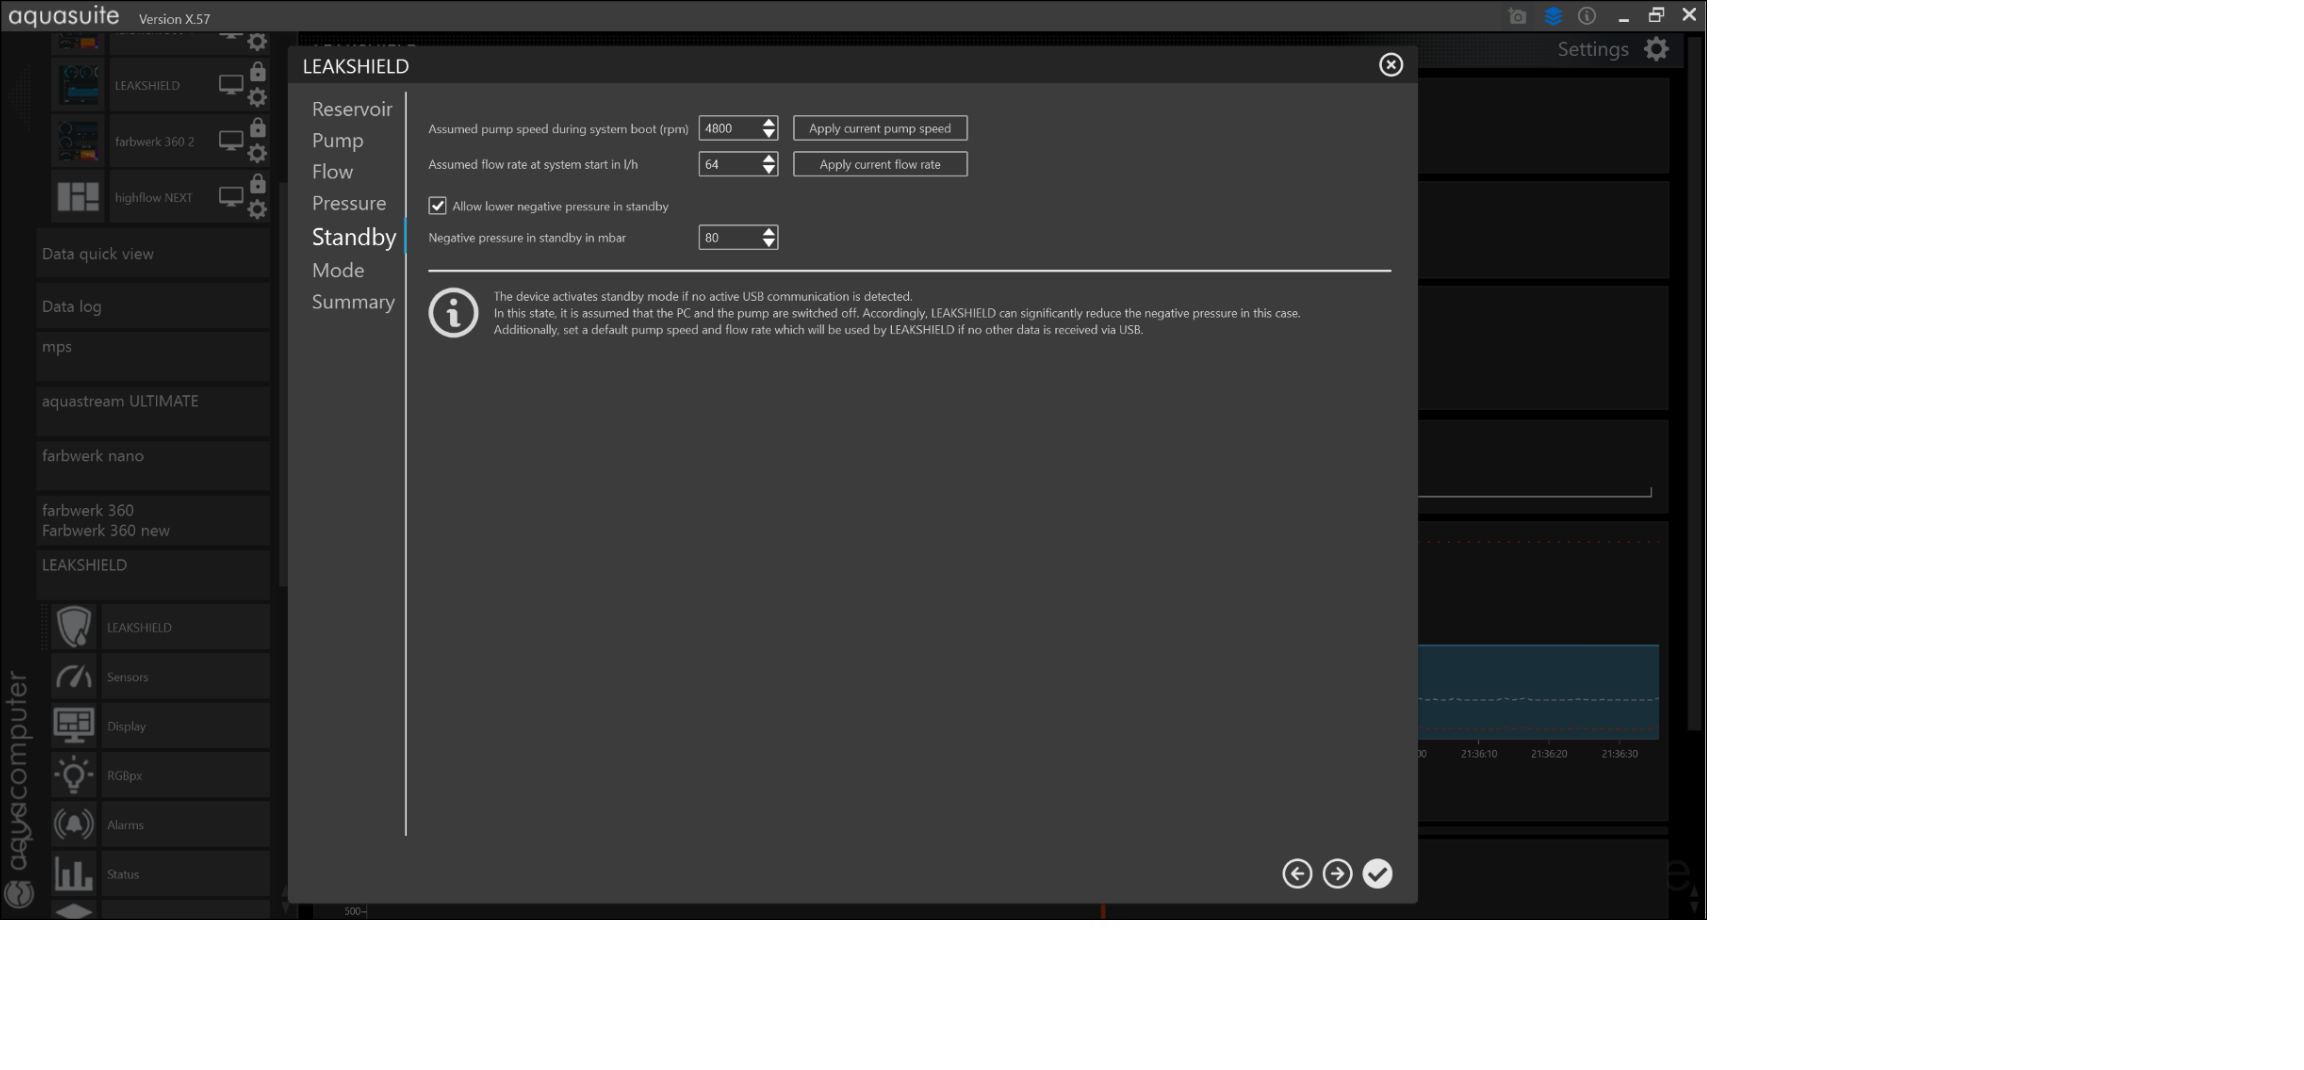Viewport: 2304px width, 1070px height.
Task: Click the LEAKSHIELD overview page lock icon
Action: click(x=258, y=72)
